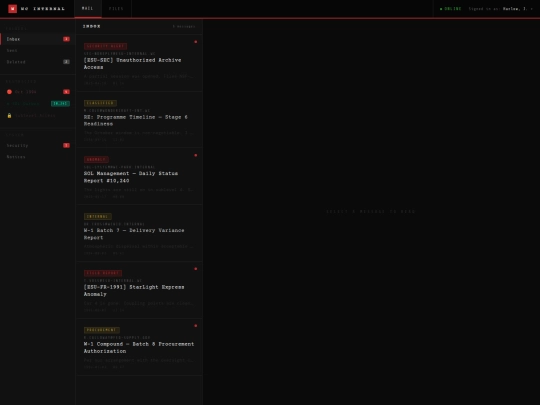Click the W© Internal app title
Image resolution: width=540 pixels, height=405 pixels.
(x=43, y=9)
